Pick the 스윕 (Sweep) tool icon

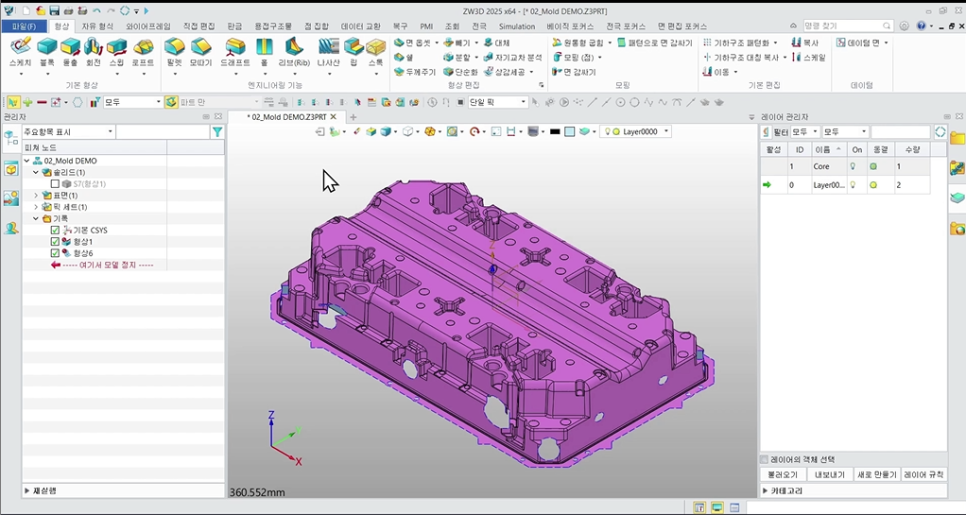tap(116, 47)
